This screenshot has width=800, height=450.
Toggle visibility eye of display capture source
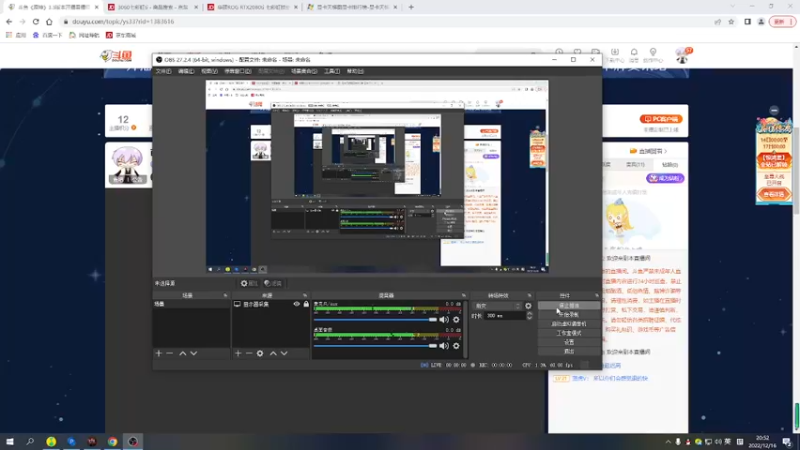tap(296, 304)
